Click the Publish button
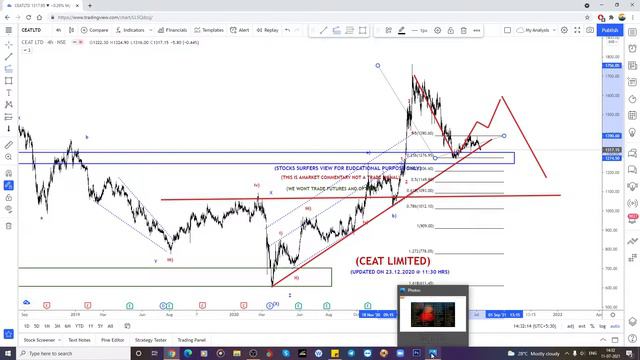 (x=610, y=30)
